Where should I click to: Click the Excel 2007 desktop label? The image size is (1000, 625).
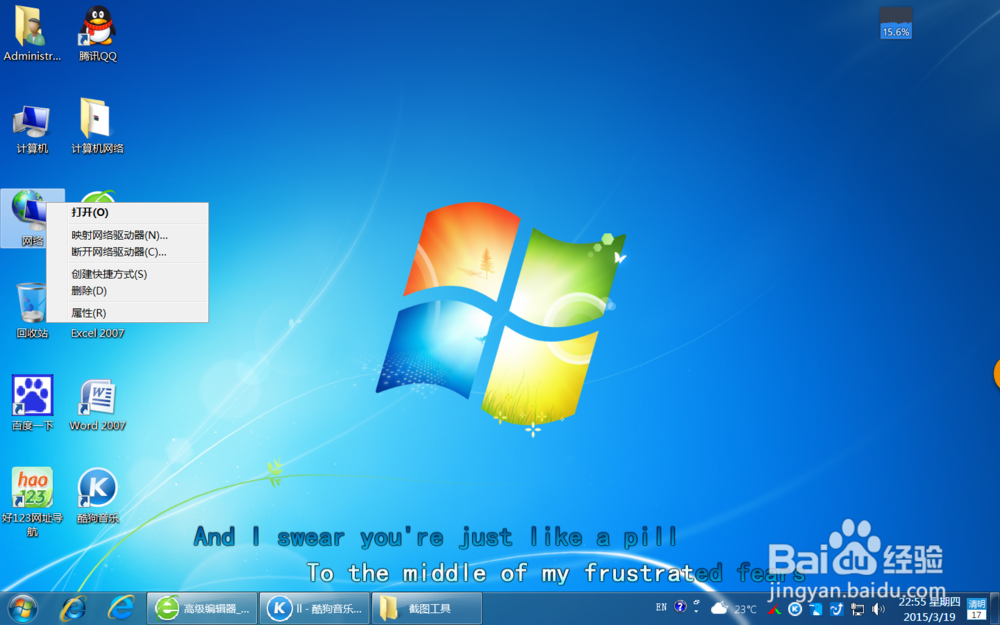point(98,333)
